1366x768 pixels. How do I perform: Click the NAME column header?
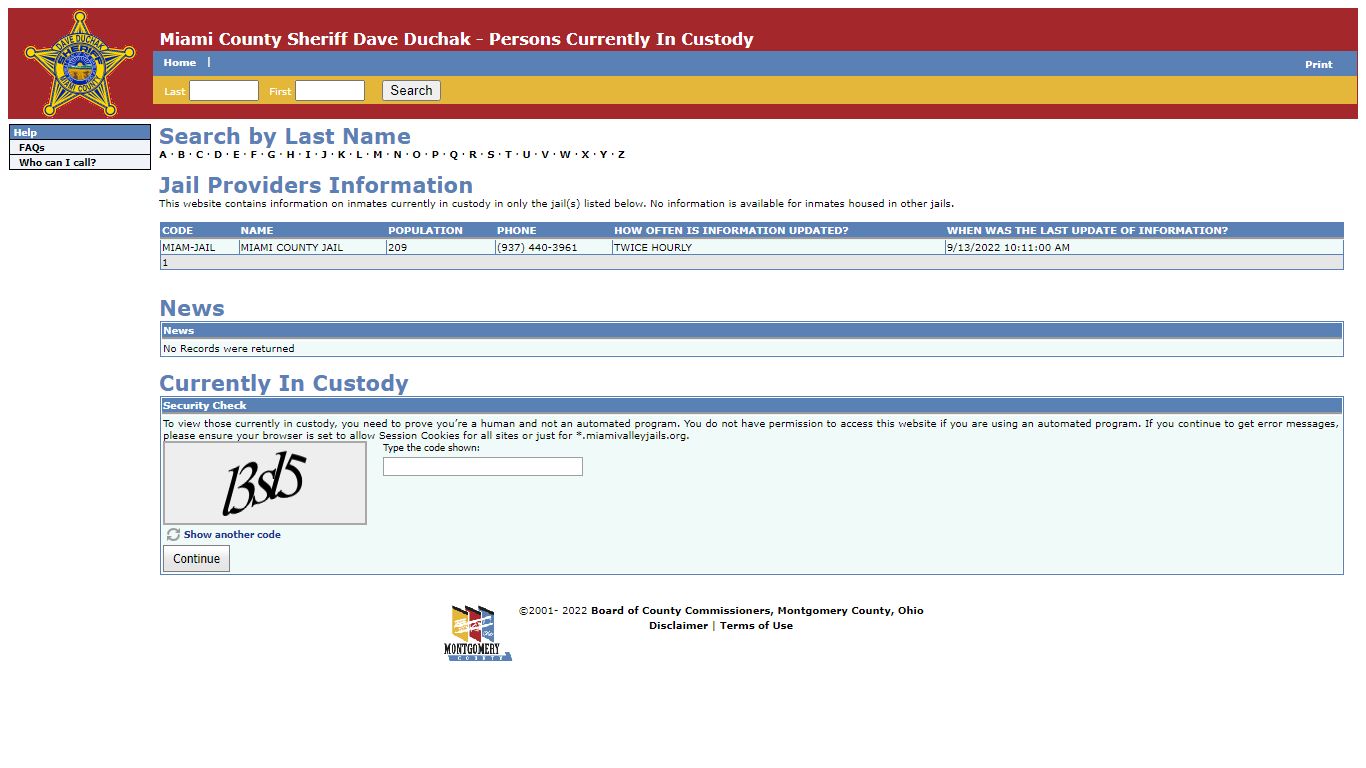click(x=257, y=231)
